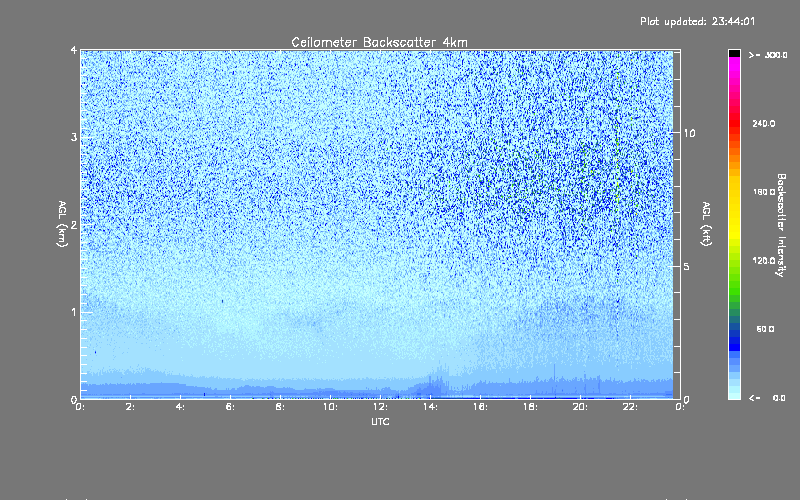Click the "AGL (km)" left axis label
Viewport: 800px width, 500px height.
click(62, 224)
